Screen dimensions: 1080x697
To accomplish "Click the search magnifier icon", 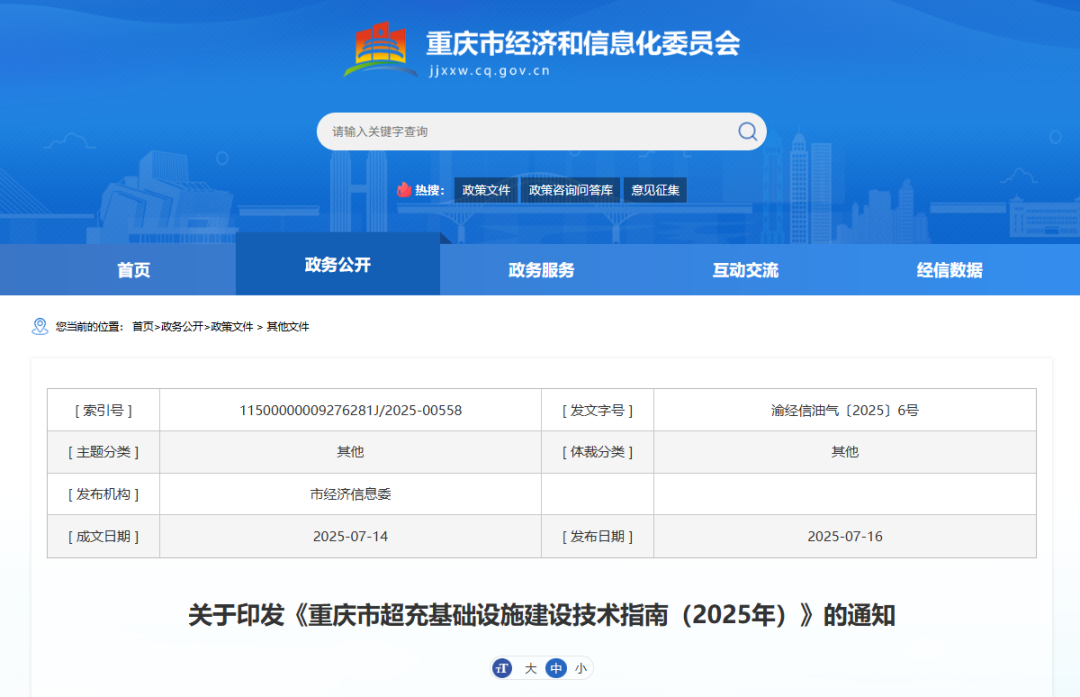I will tap(746, 131).
